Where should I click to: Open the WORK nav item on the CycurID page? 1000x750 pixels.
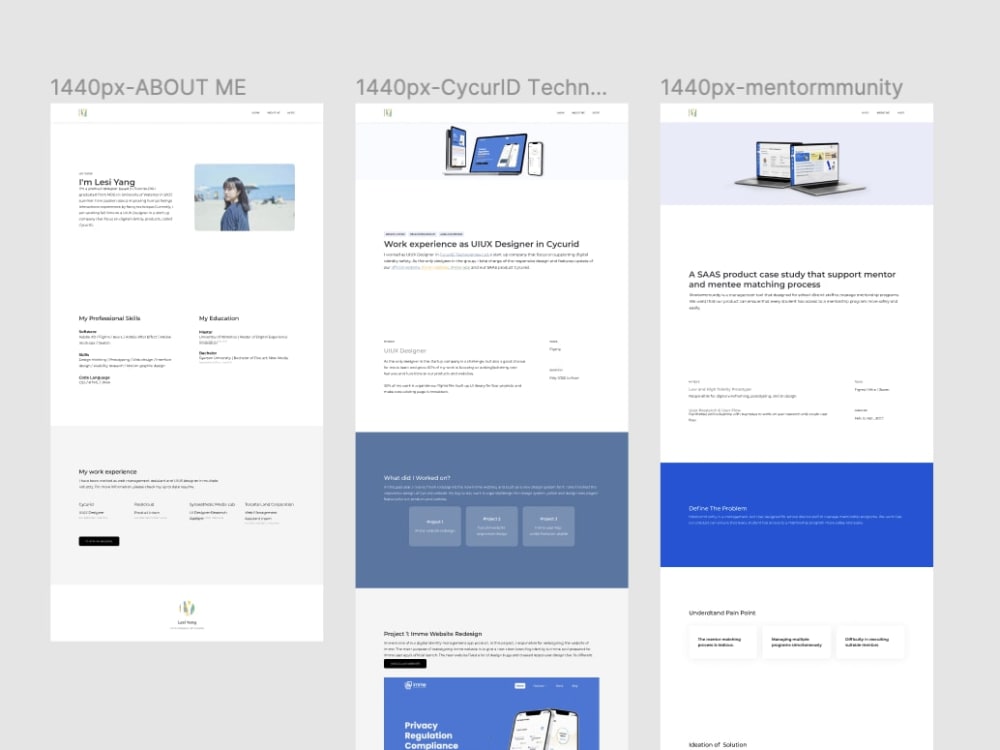click(596, 113)
